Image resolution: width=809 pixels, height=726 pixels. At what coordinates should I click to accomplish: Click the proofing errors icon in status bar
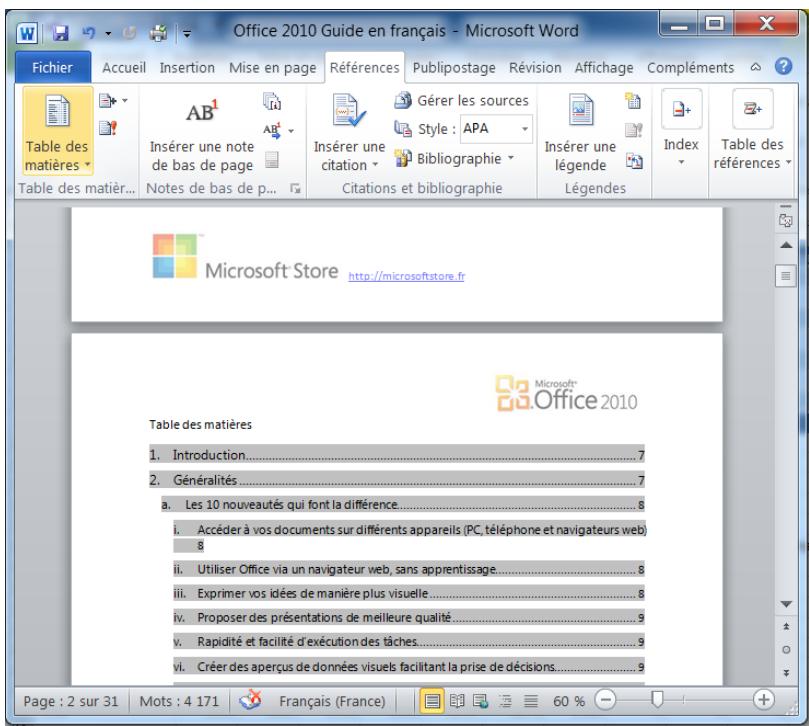(250, 700)
